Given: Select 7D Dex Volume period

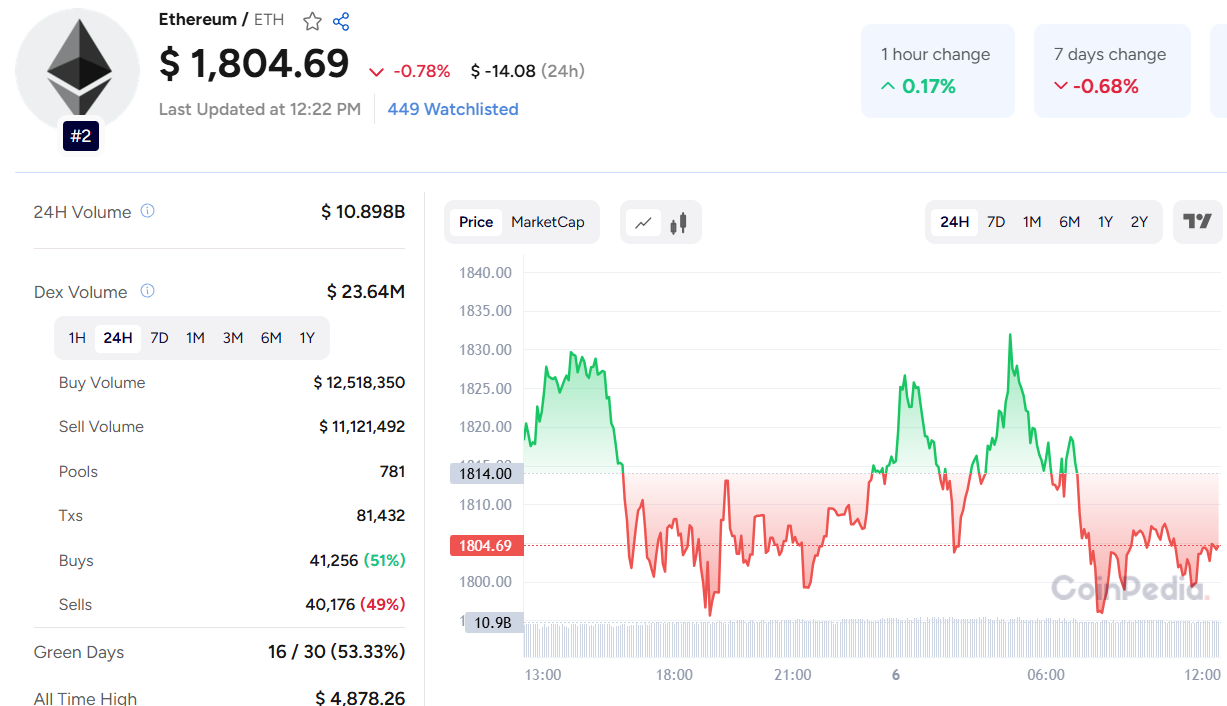Looking at the screenshot, I should 159,338.
